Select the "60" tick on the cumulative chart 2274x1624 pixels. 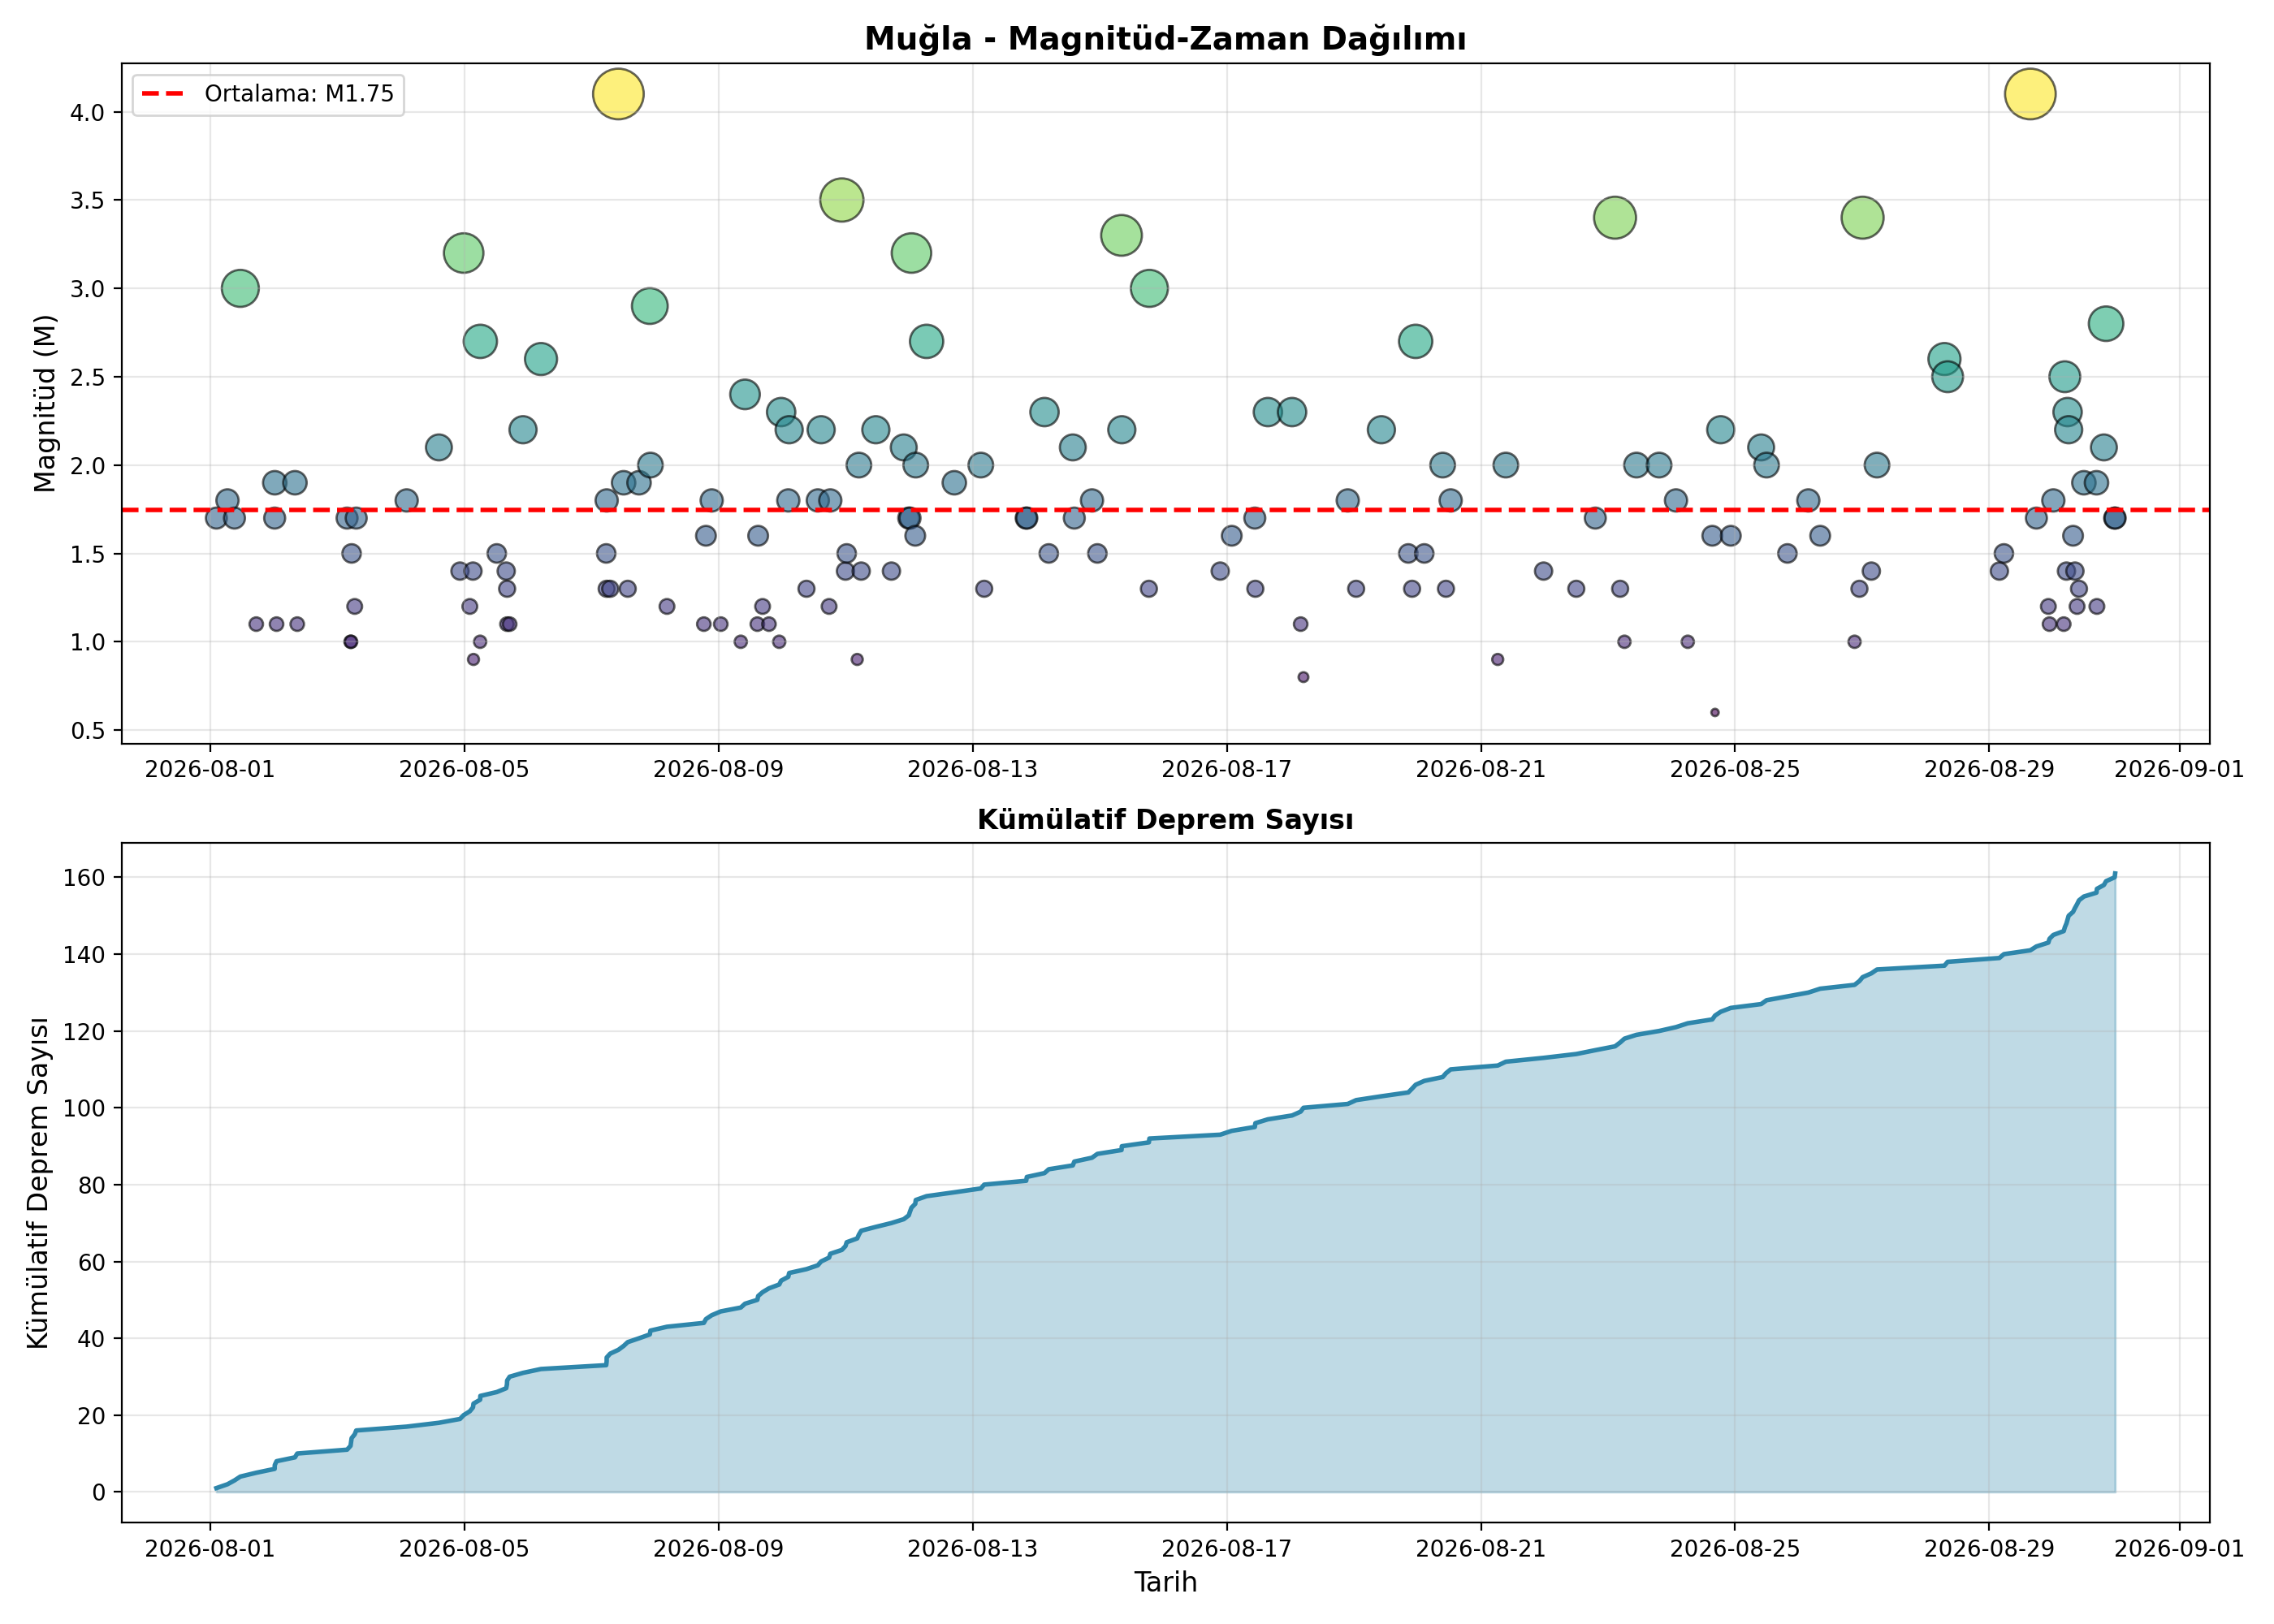[92, 1262]
